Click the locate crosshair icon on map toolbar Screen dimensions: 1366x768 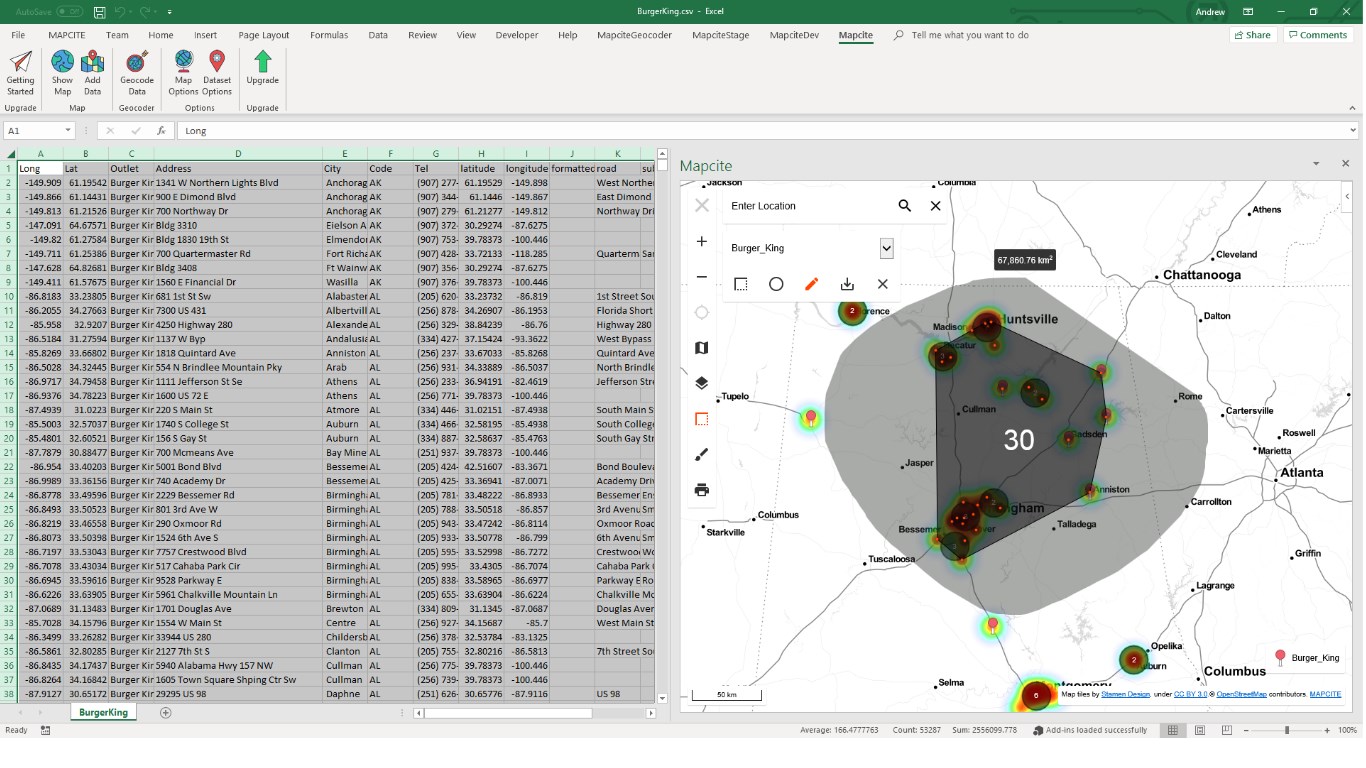click(x=702, y=312)
